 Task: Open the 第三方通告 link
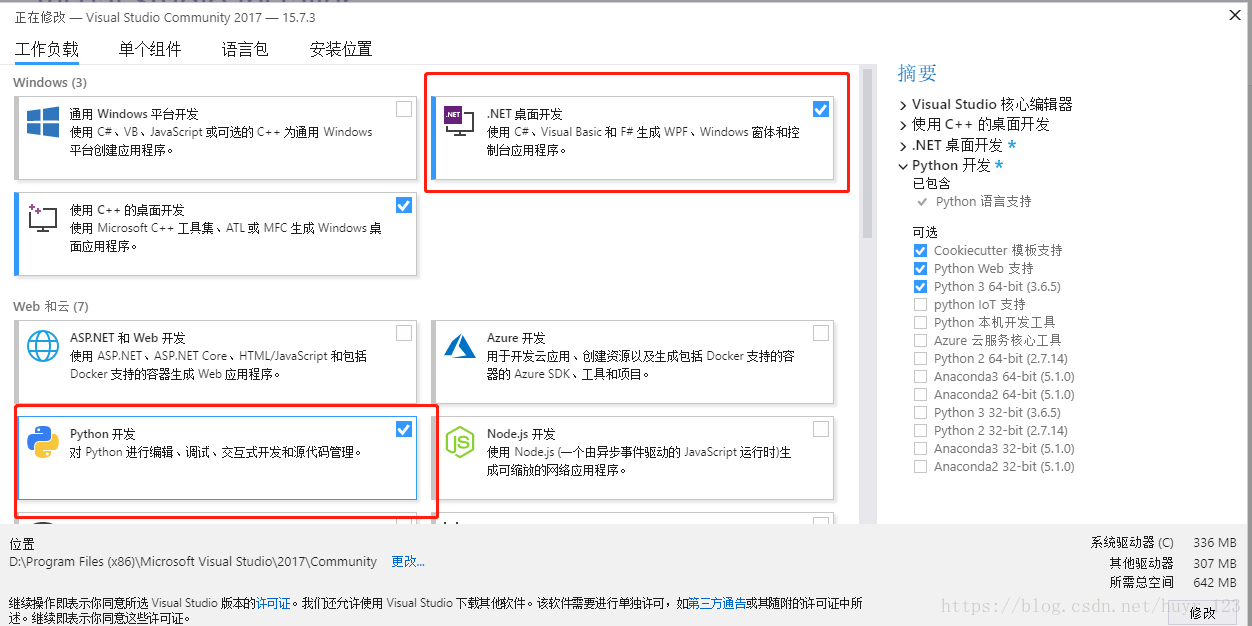[x=716, y=603]
